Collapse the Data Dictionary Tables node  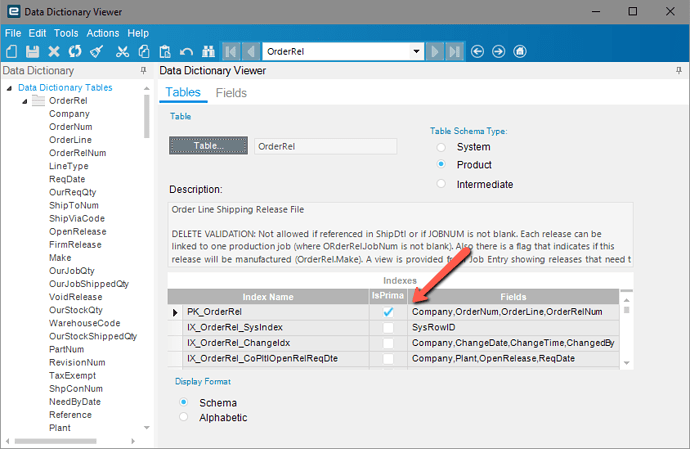(x=9, y=88)
